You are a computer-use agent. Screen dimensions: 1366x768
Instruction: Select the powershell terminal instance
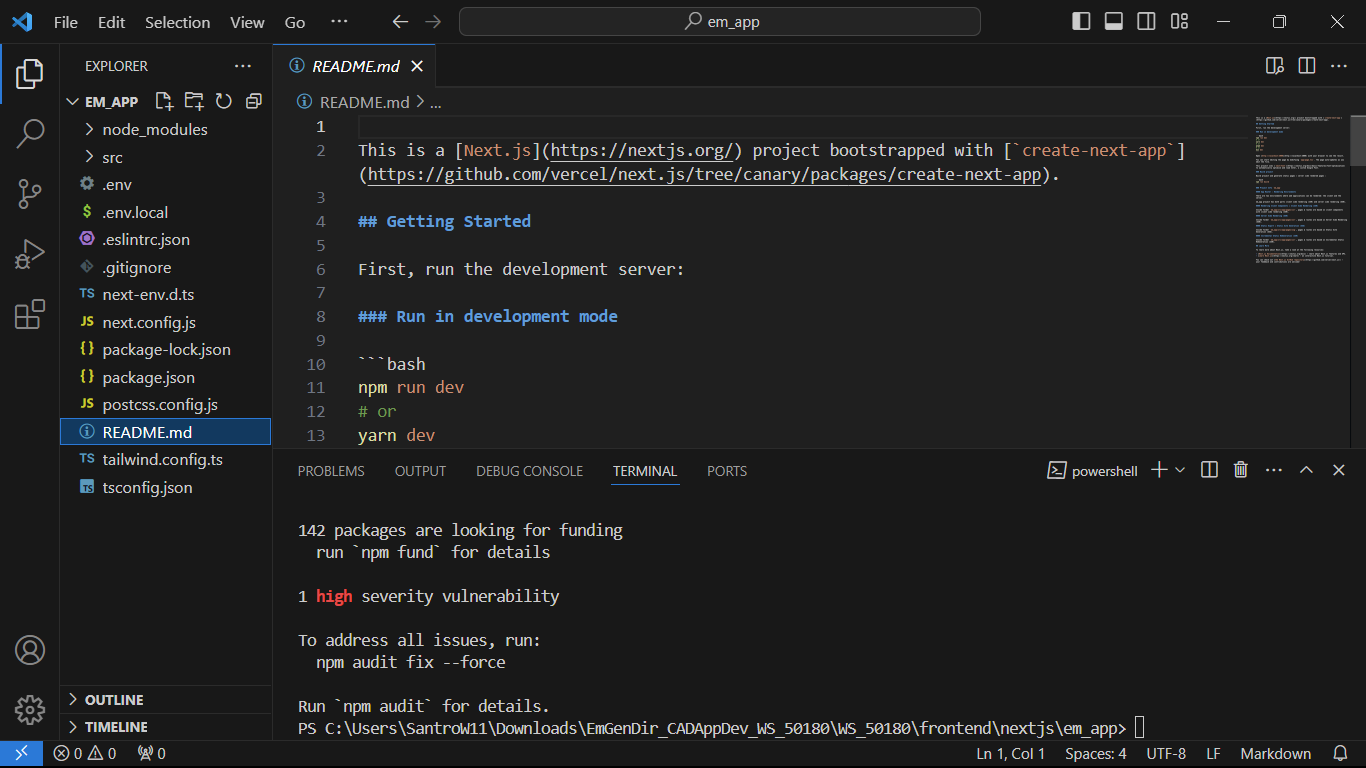[1092, 470]
